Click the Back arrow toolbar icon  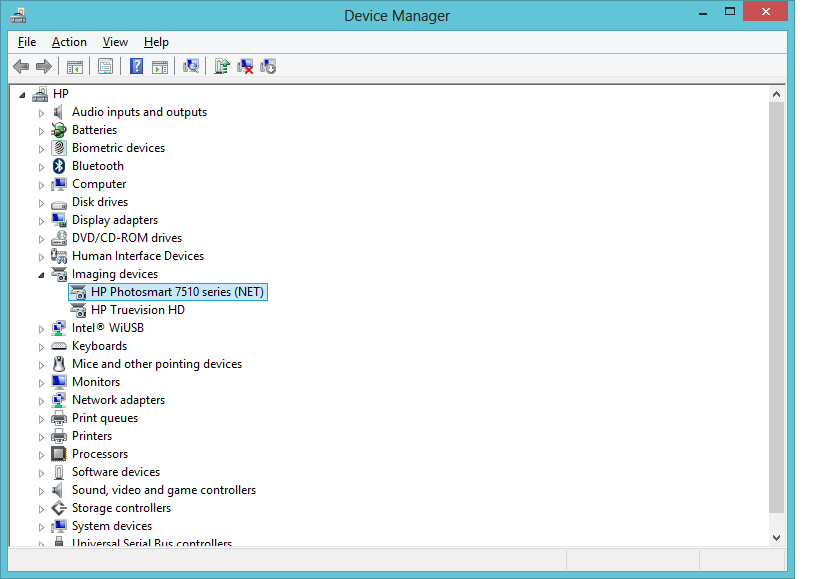pyautogui.click(x=21, y=67)
